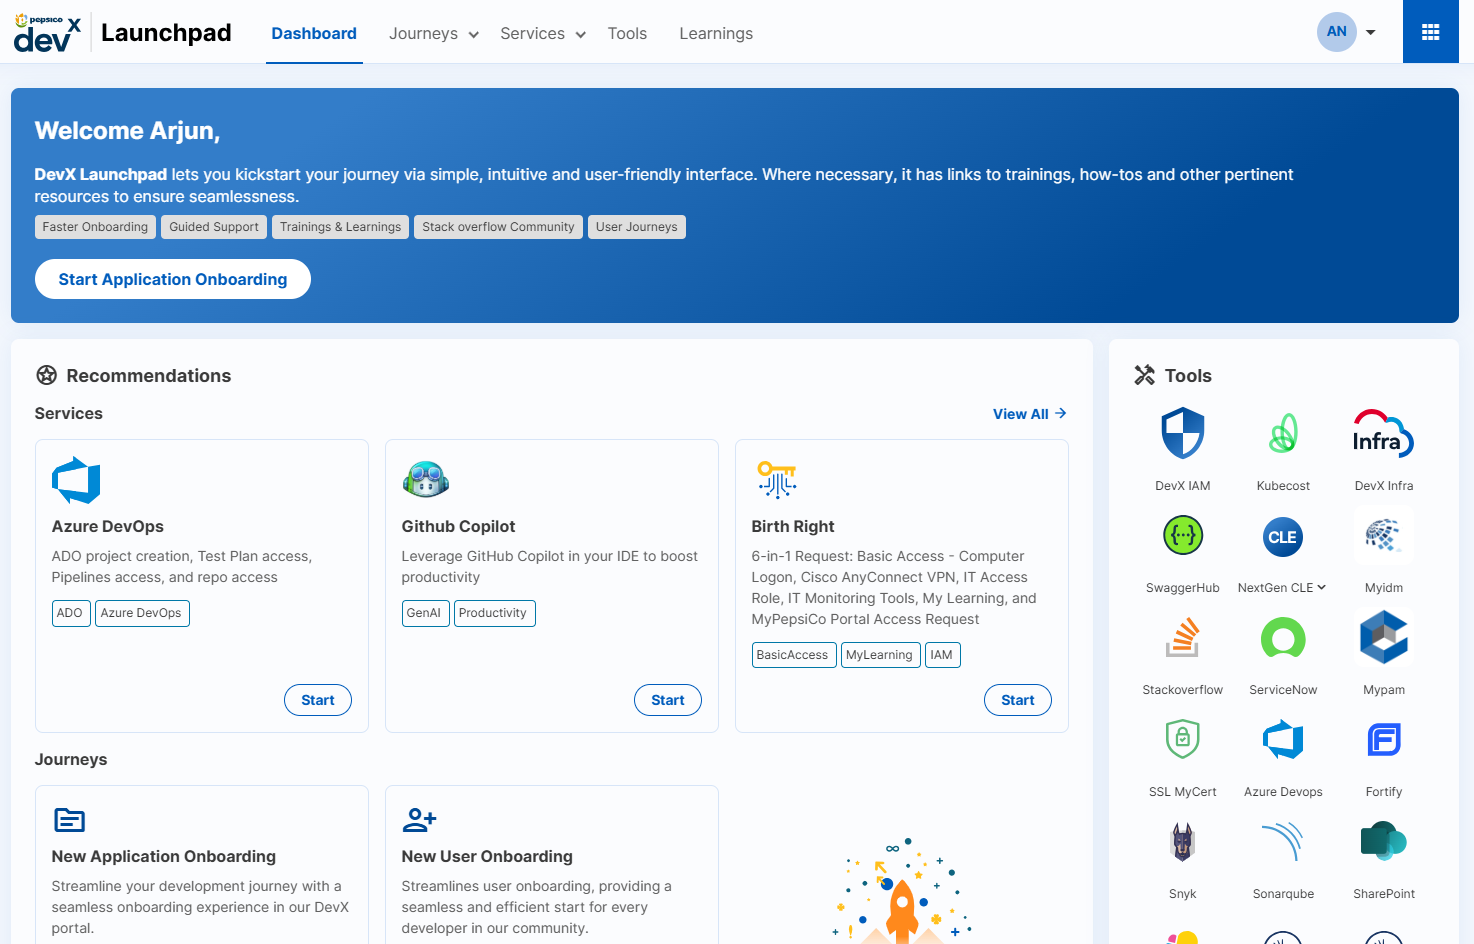Open the DevX IAM tool
The width and height of the screenshot is (1474, 944).
pos(1183,434)
